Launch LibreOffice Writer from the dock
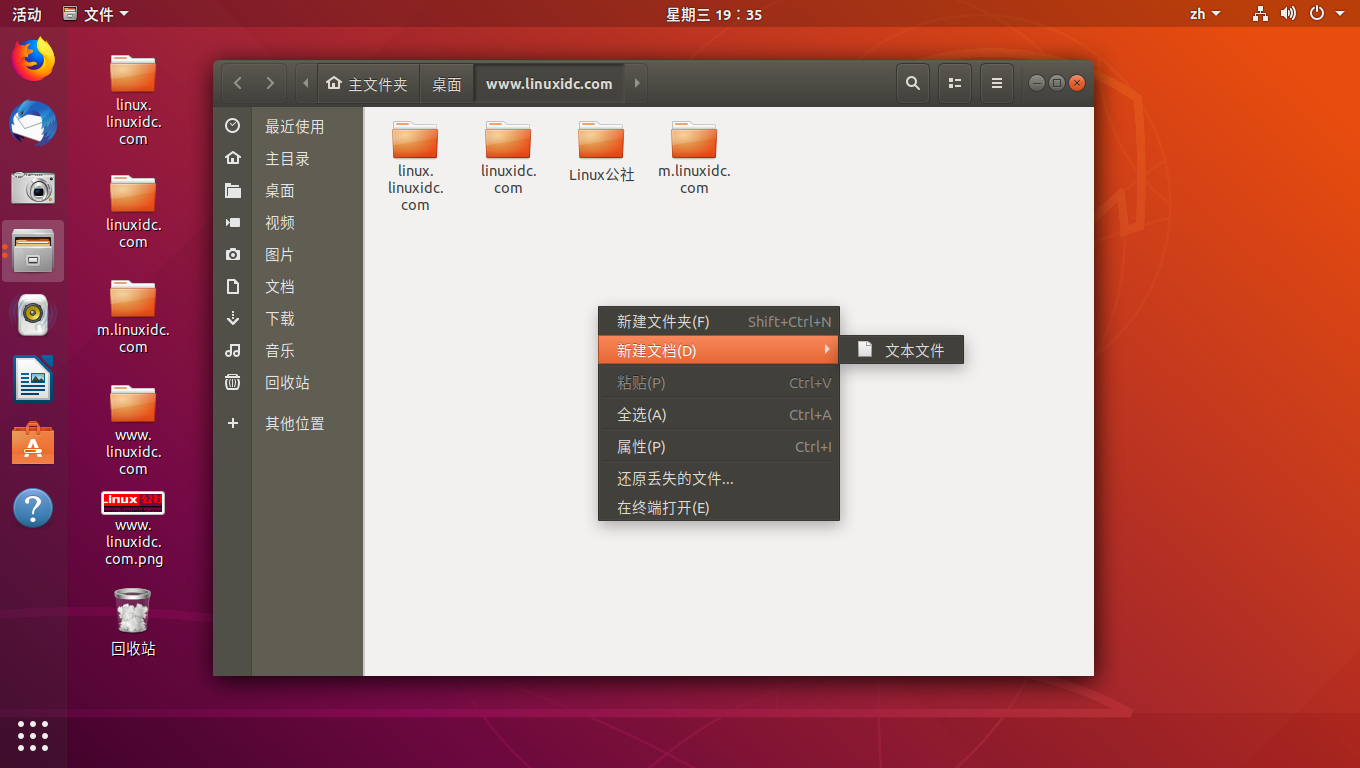This screenshot has width=1360, height=768. [x=33, y=379]
